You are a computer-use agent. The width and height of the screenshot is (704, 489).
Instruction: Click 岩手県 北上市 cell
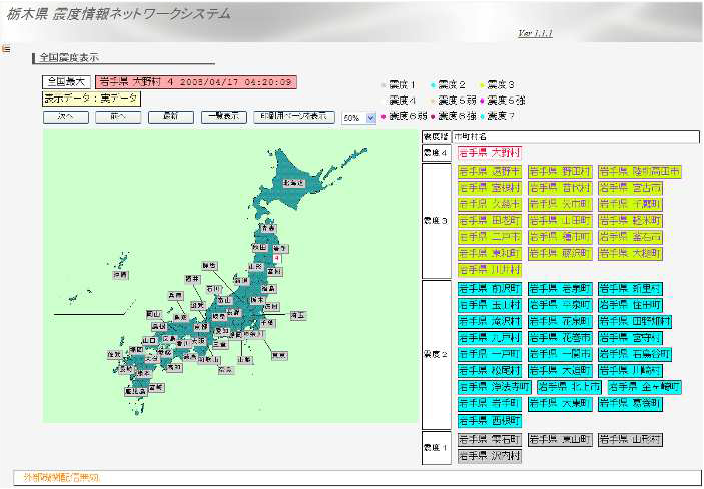click(569, 387)
